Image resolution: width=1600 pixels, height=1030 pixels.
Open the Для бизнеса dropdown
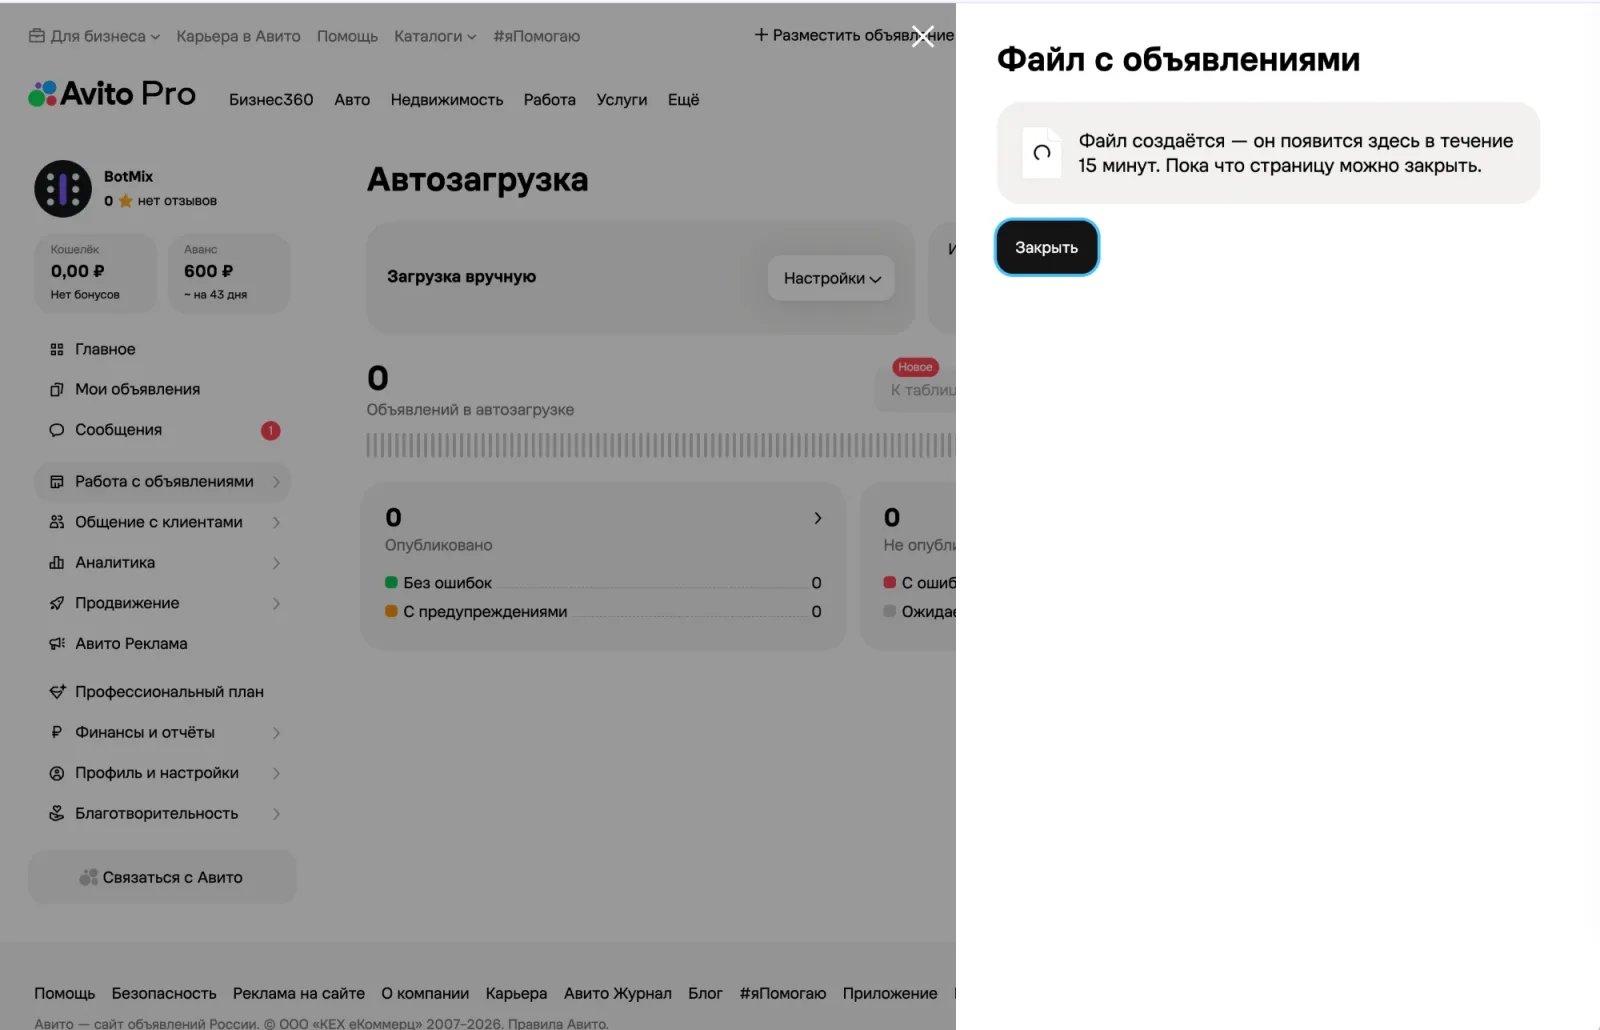coord(94,36)
